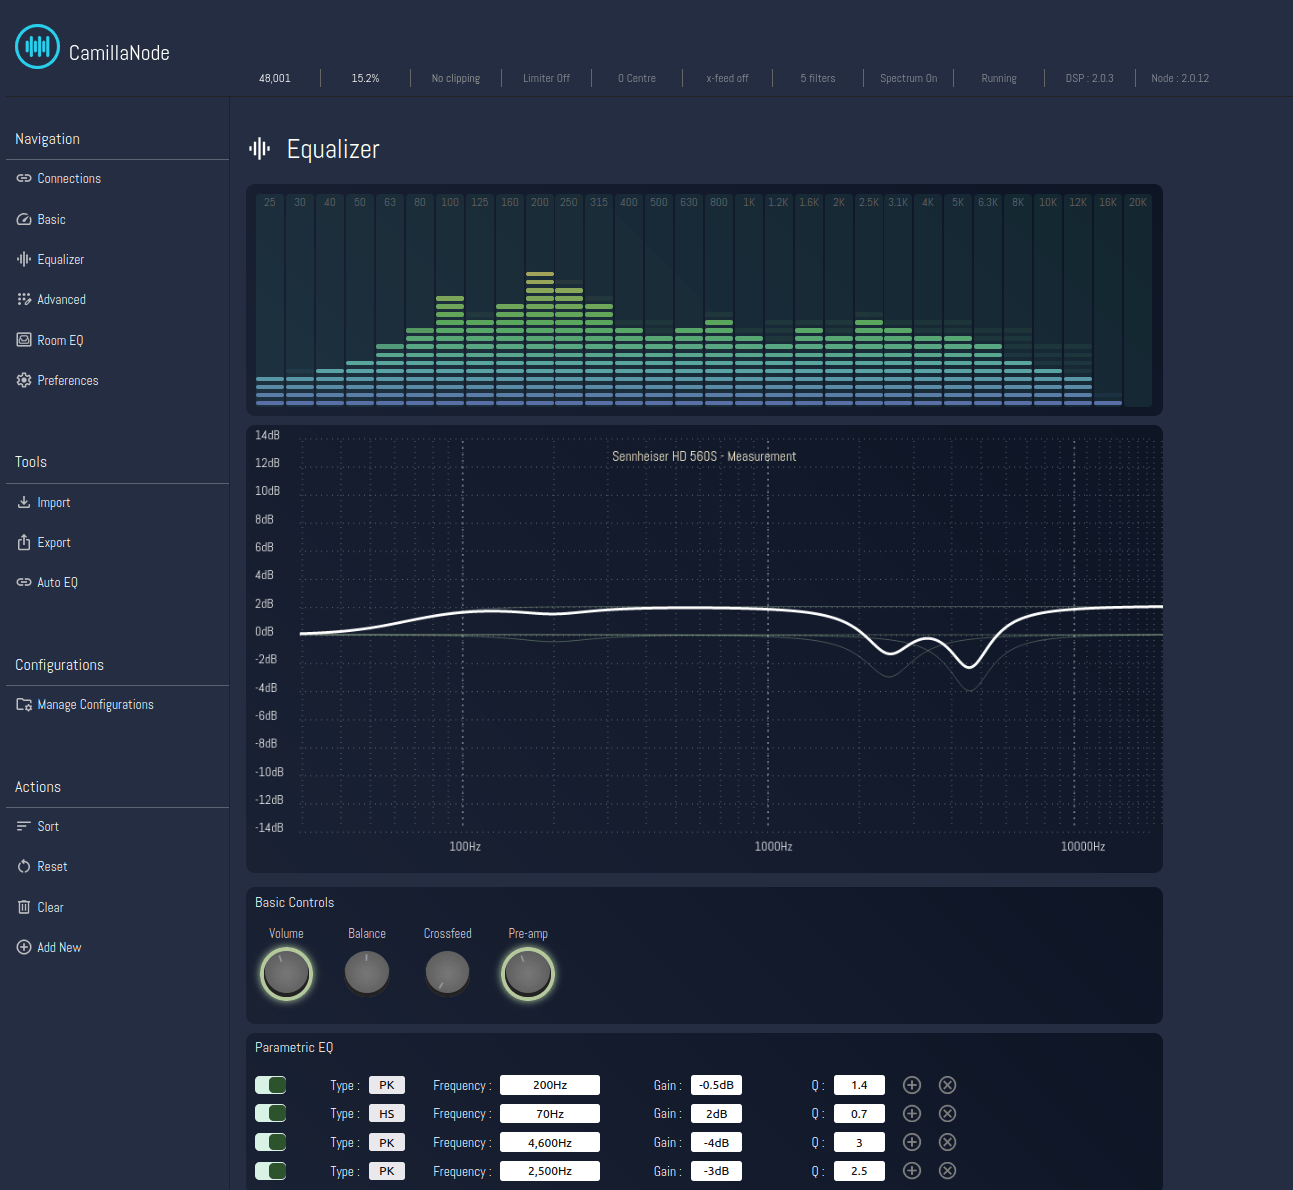Click the Sort lines icon

(x=24, y=826)
